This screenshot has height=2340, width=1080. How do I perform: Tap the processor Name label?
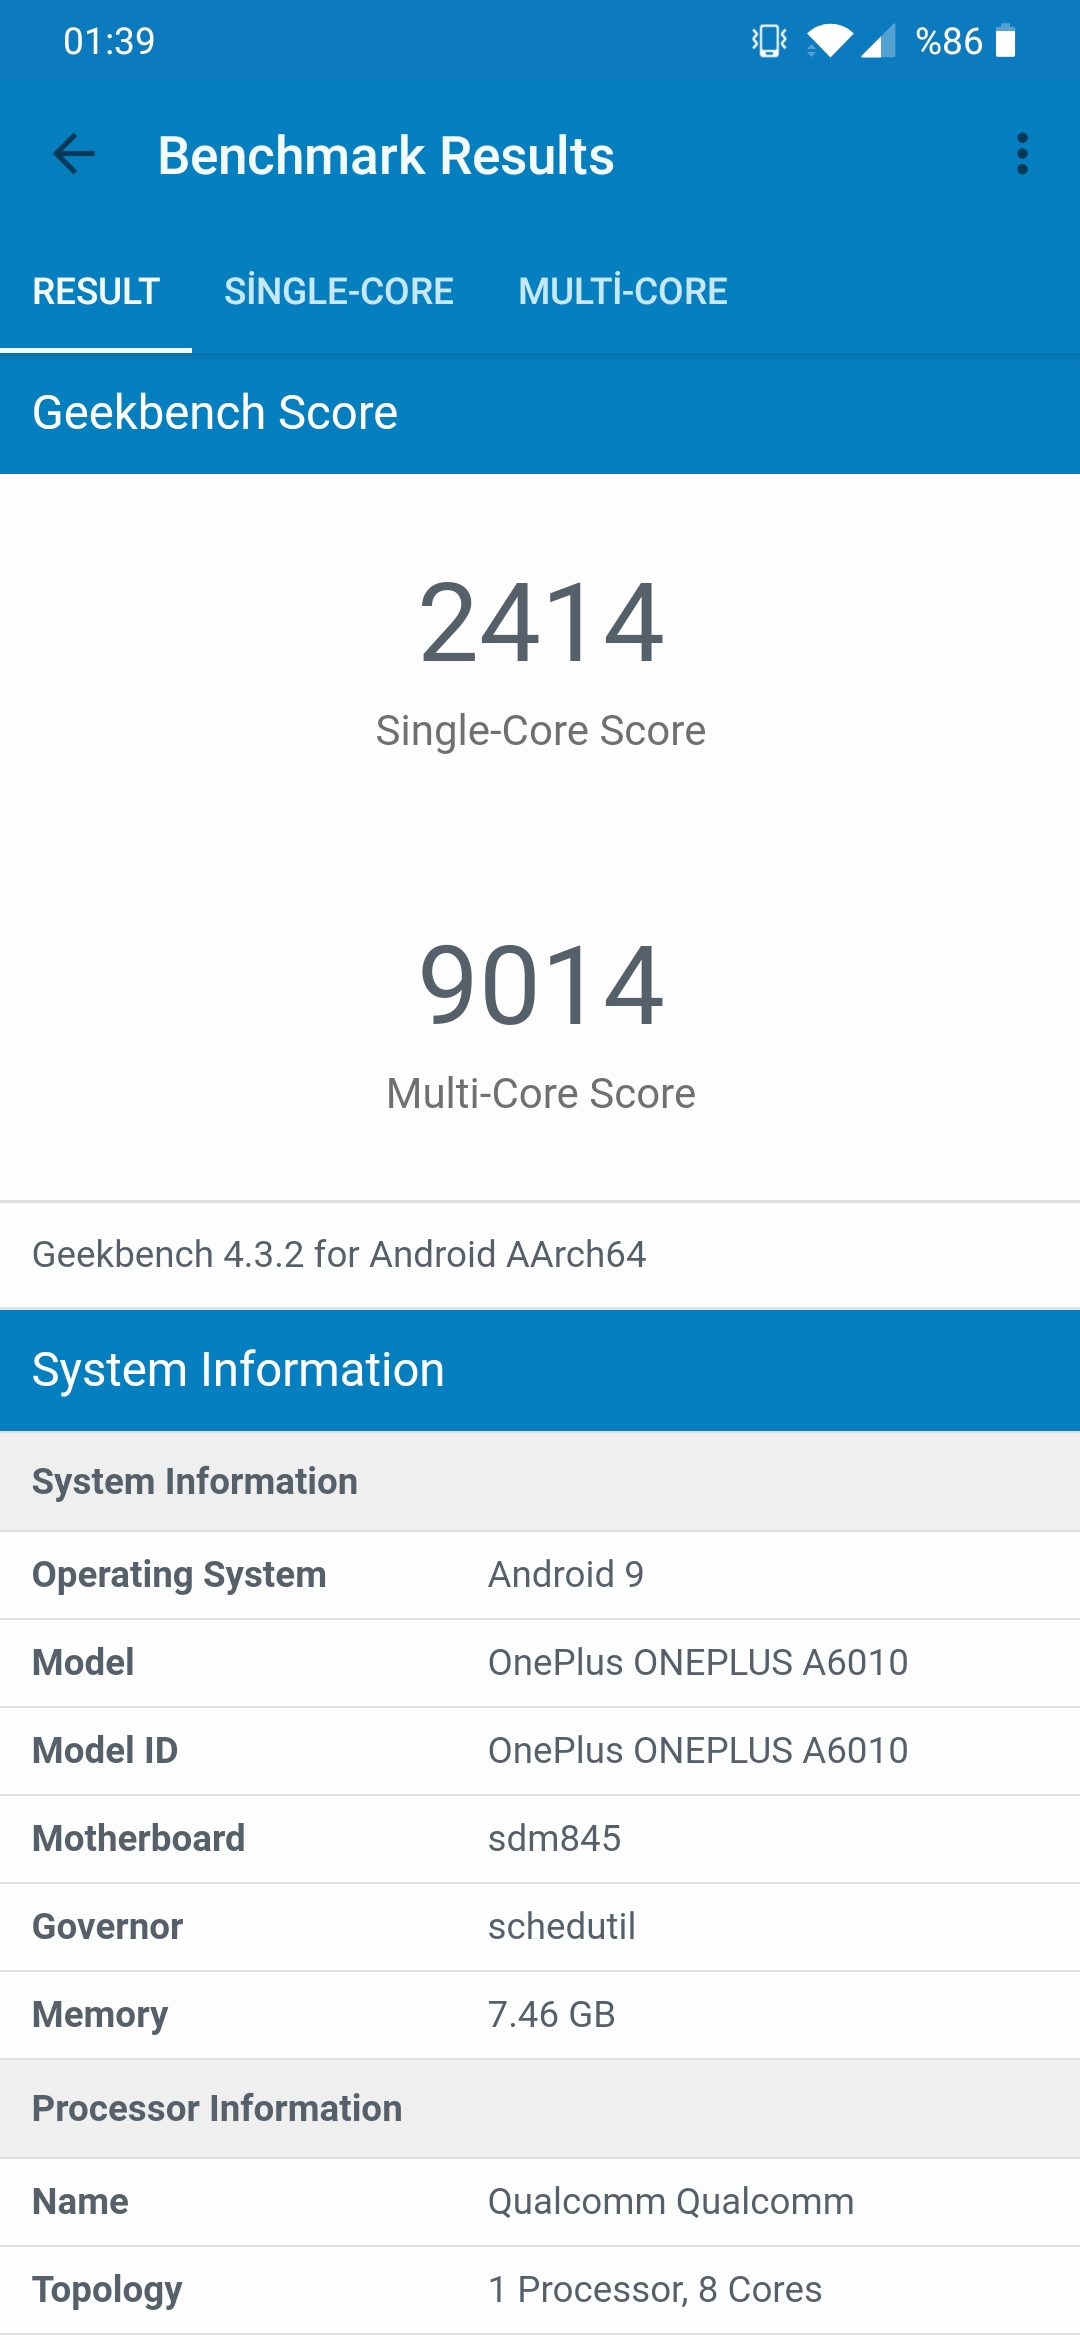(x=80, y=2201)
